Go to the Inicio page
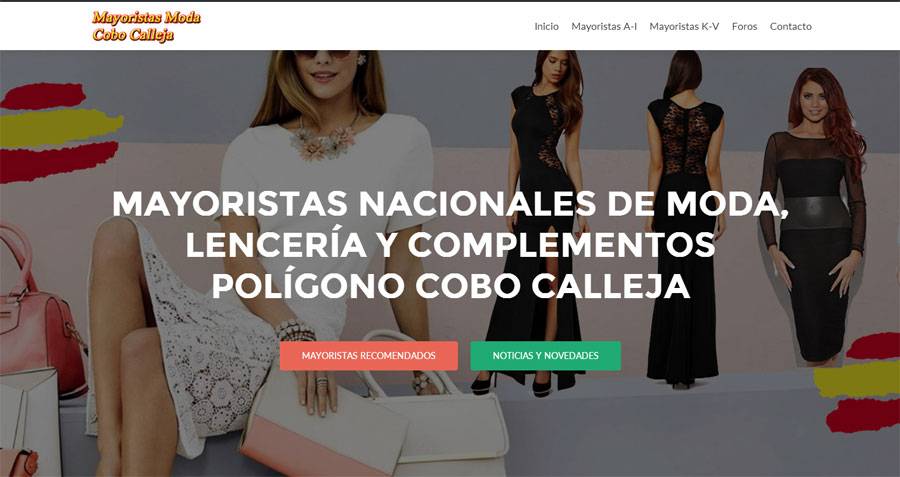 [546, 26]
